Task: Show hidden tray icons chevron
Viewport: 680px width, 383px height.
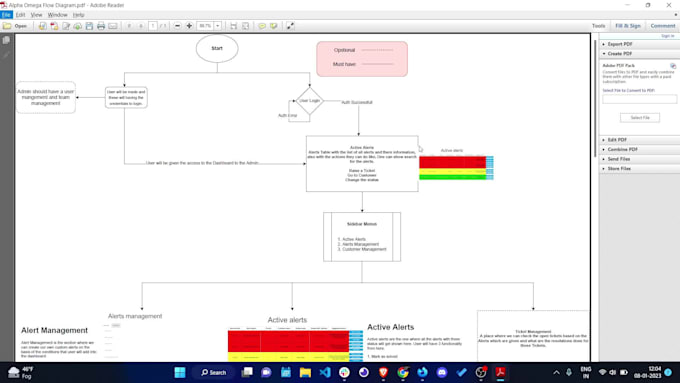Action: tap(556, 373)
